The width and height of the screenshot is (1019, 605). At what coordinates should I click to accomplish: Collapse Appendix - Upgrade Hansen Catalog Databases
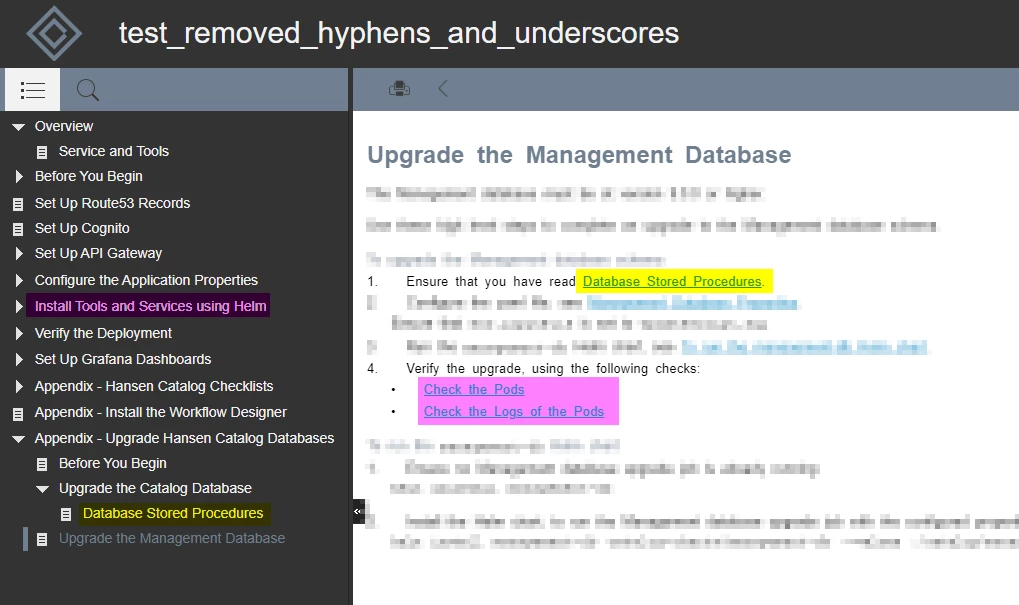click(18, 439)
